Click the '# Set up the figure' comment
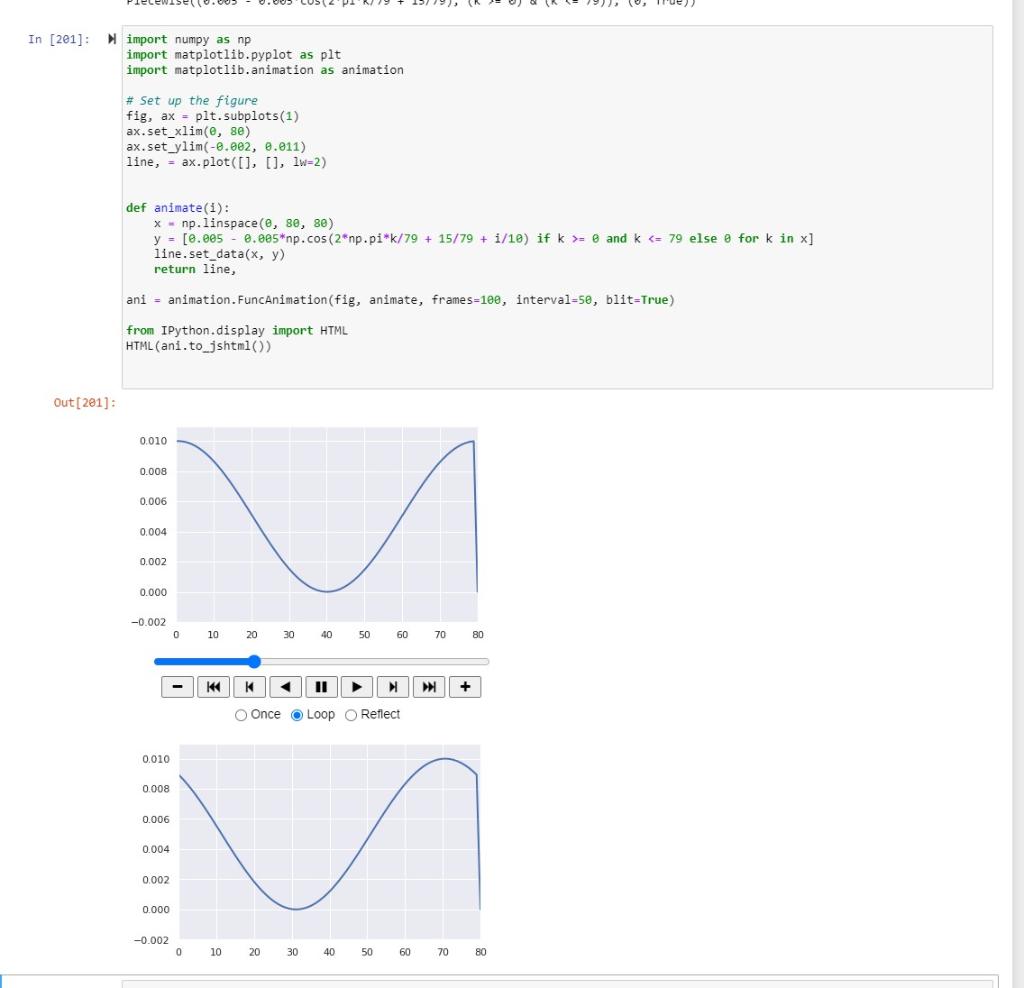1024x988 pixels. [x=192, y=101]
